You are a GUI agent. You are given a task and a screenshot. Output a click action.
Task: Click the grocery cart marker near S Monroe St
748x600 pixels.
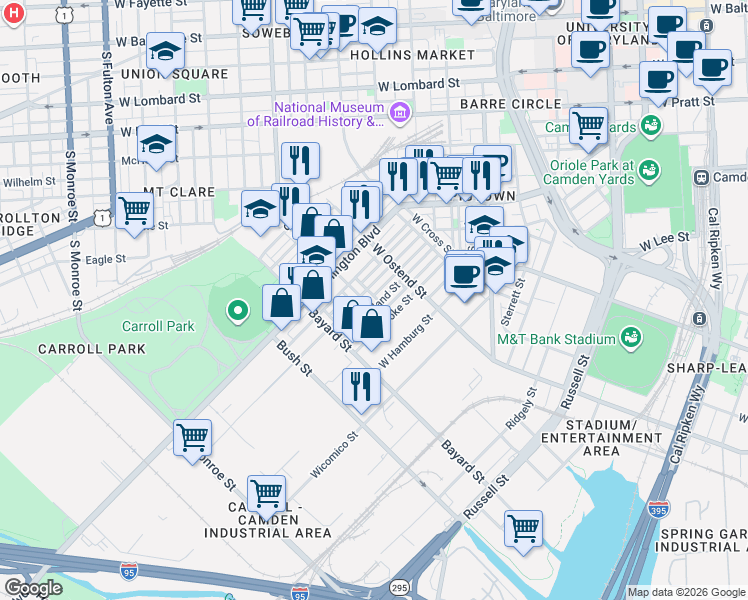pyautogui.click(x=192, y=439)
